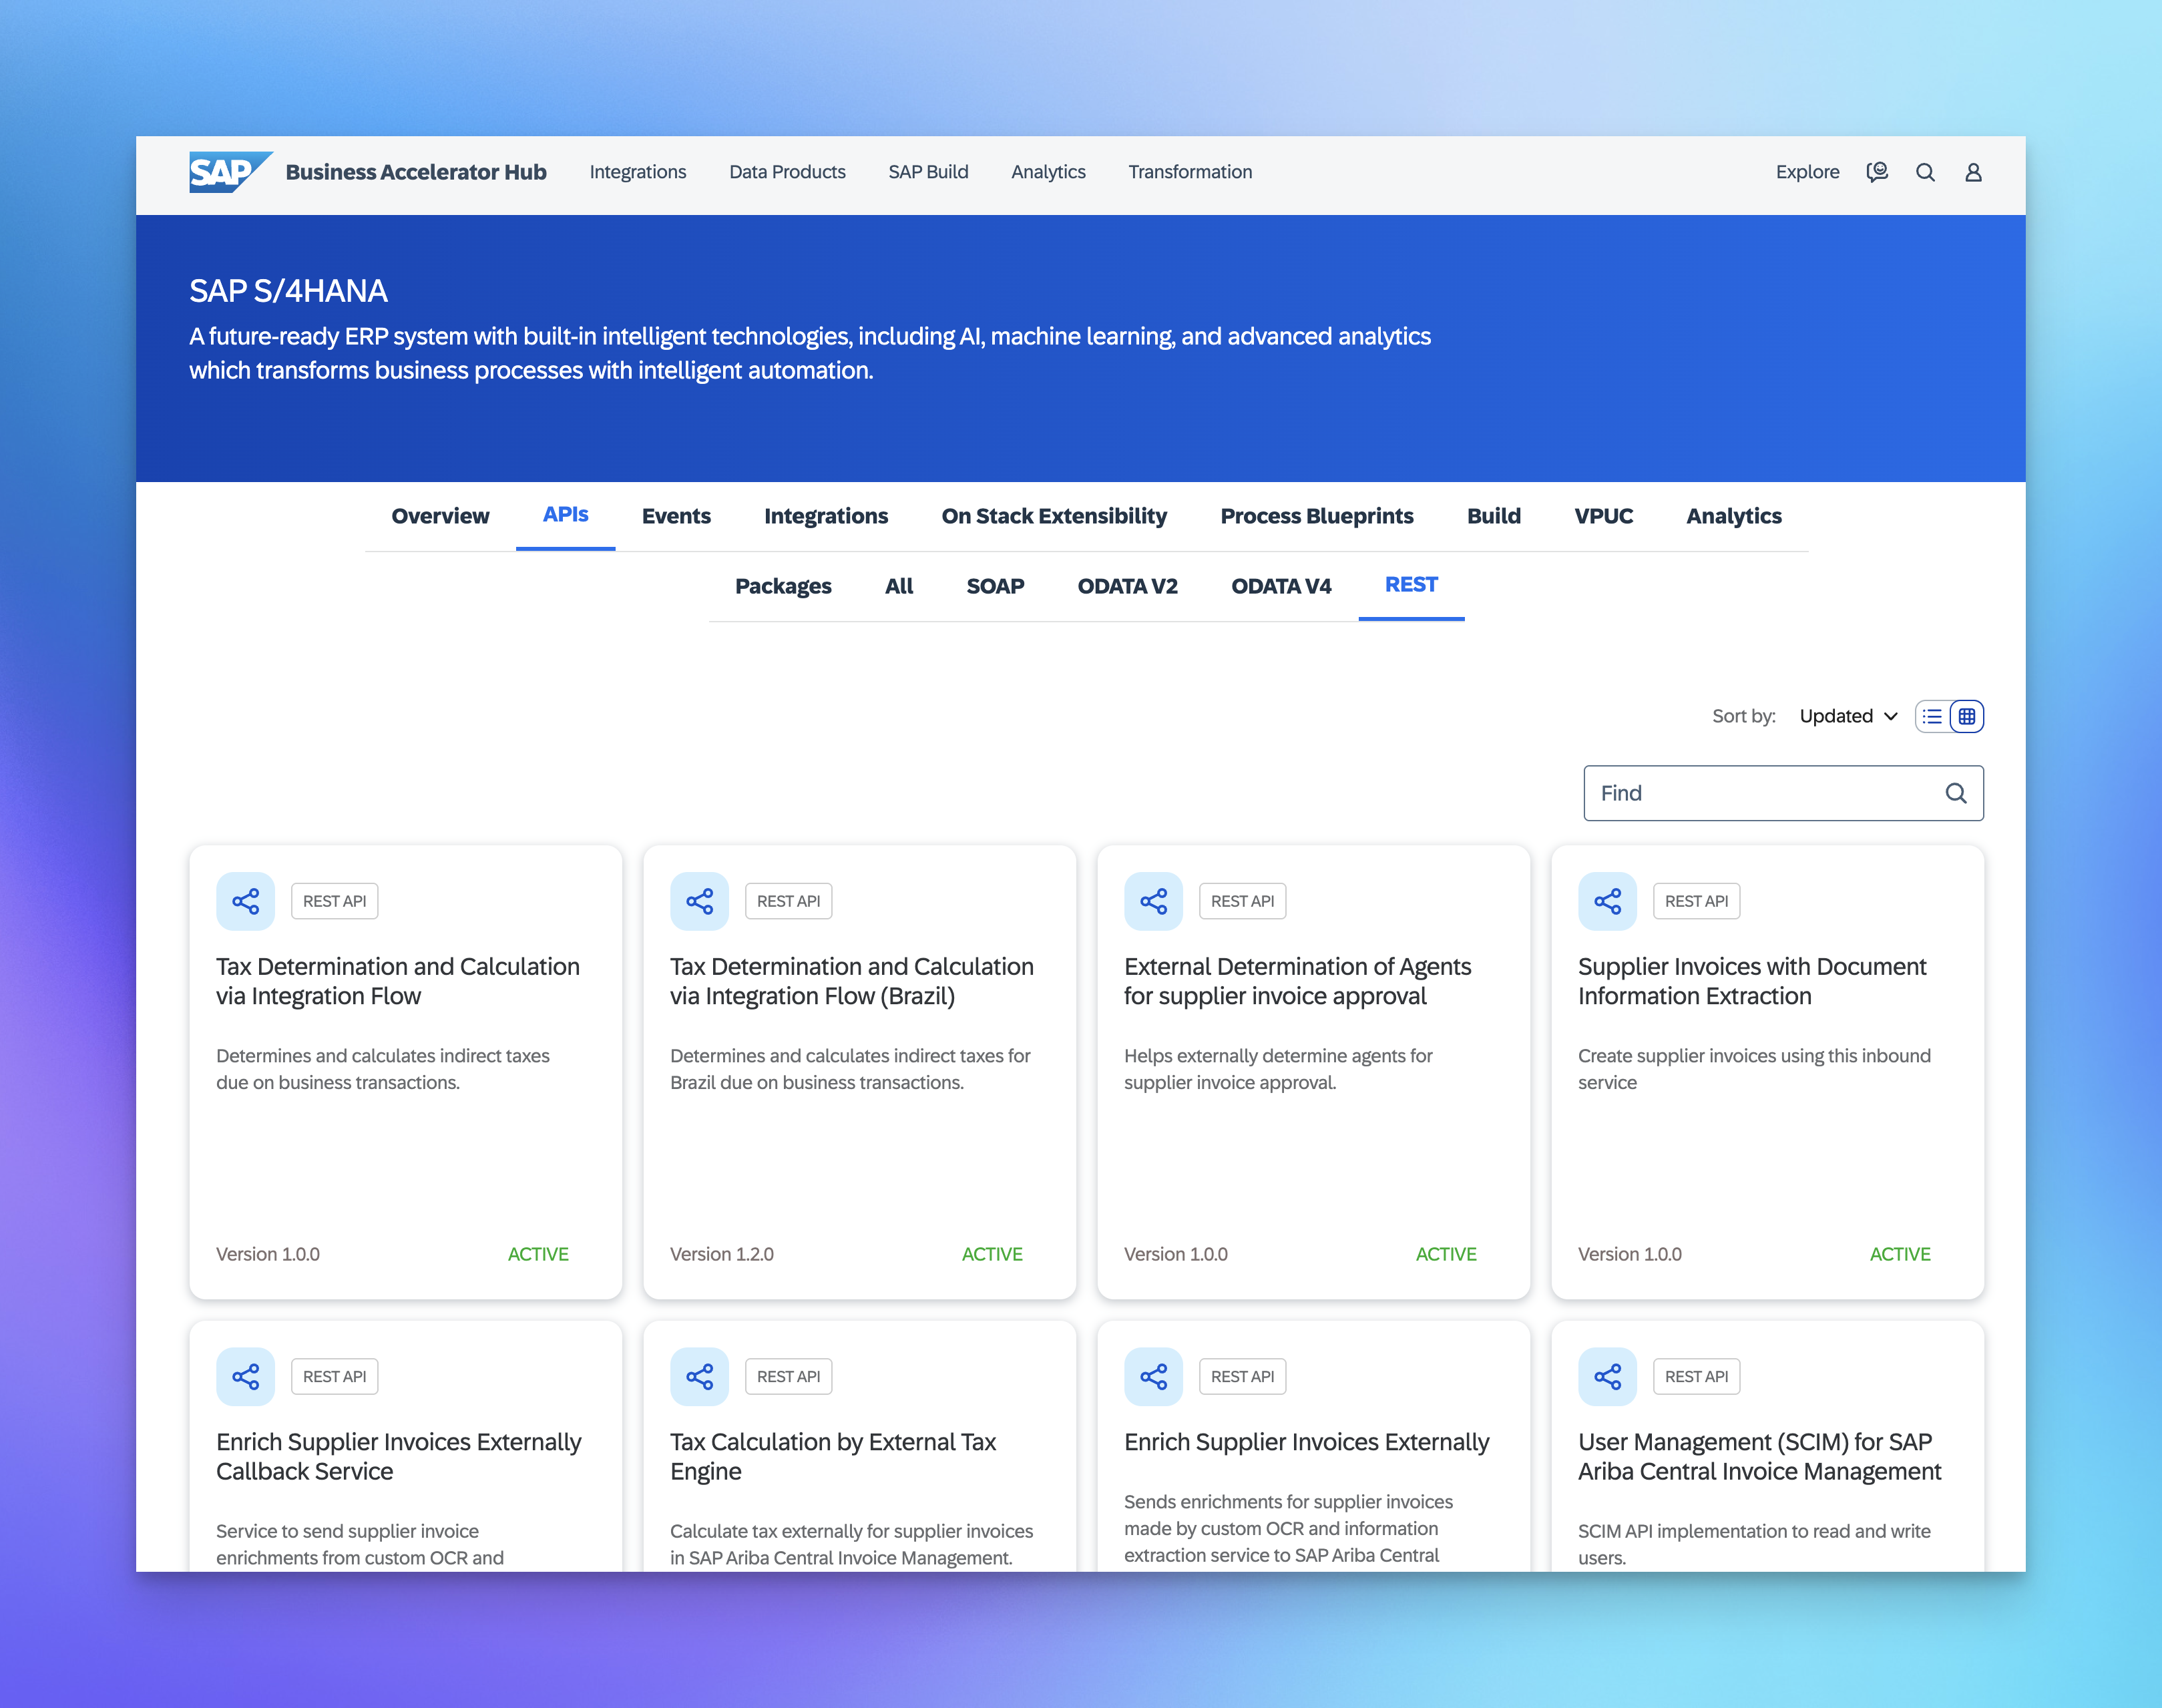Select the REST sub-tab
The image size is (2162, 1708).
click(x=1411, y=585)
